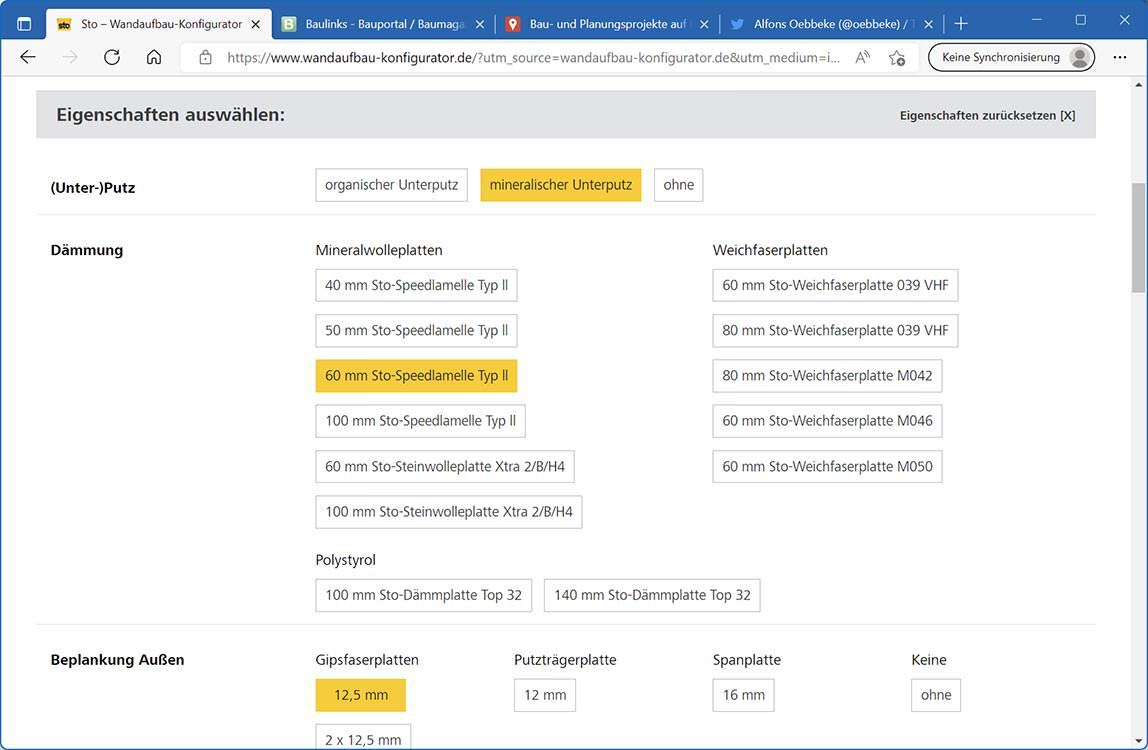This screenshot has height=750, width=1148.
Task: Toggle 12,5 mm Gipsfaserplatten option
Action: tap(361, 695)
